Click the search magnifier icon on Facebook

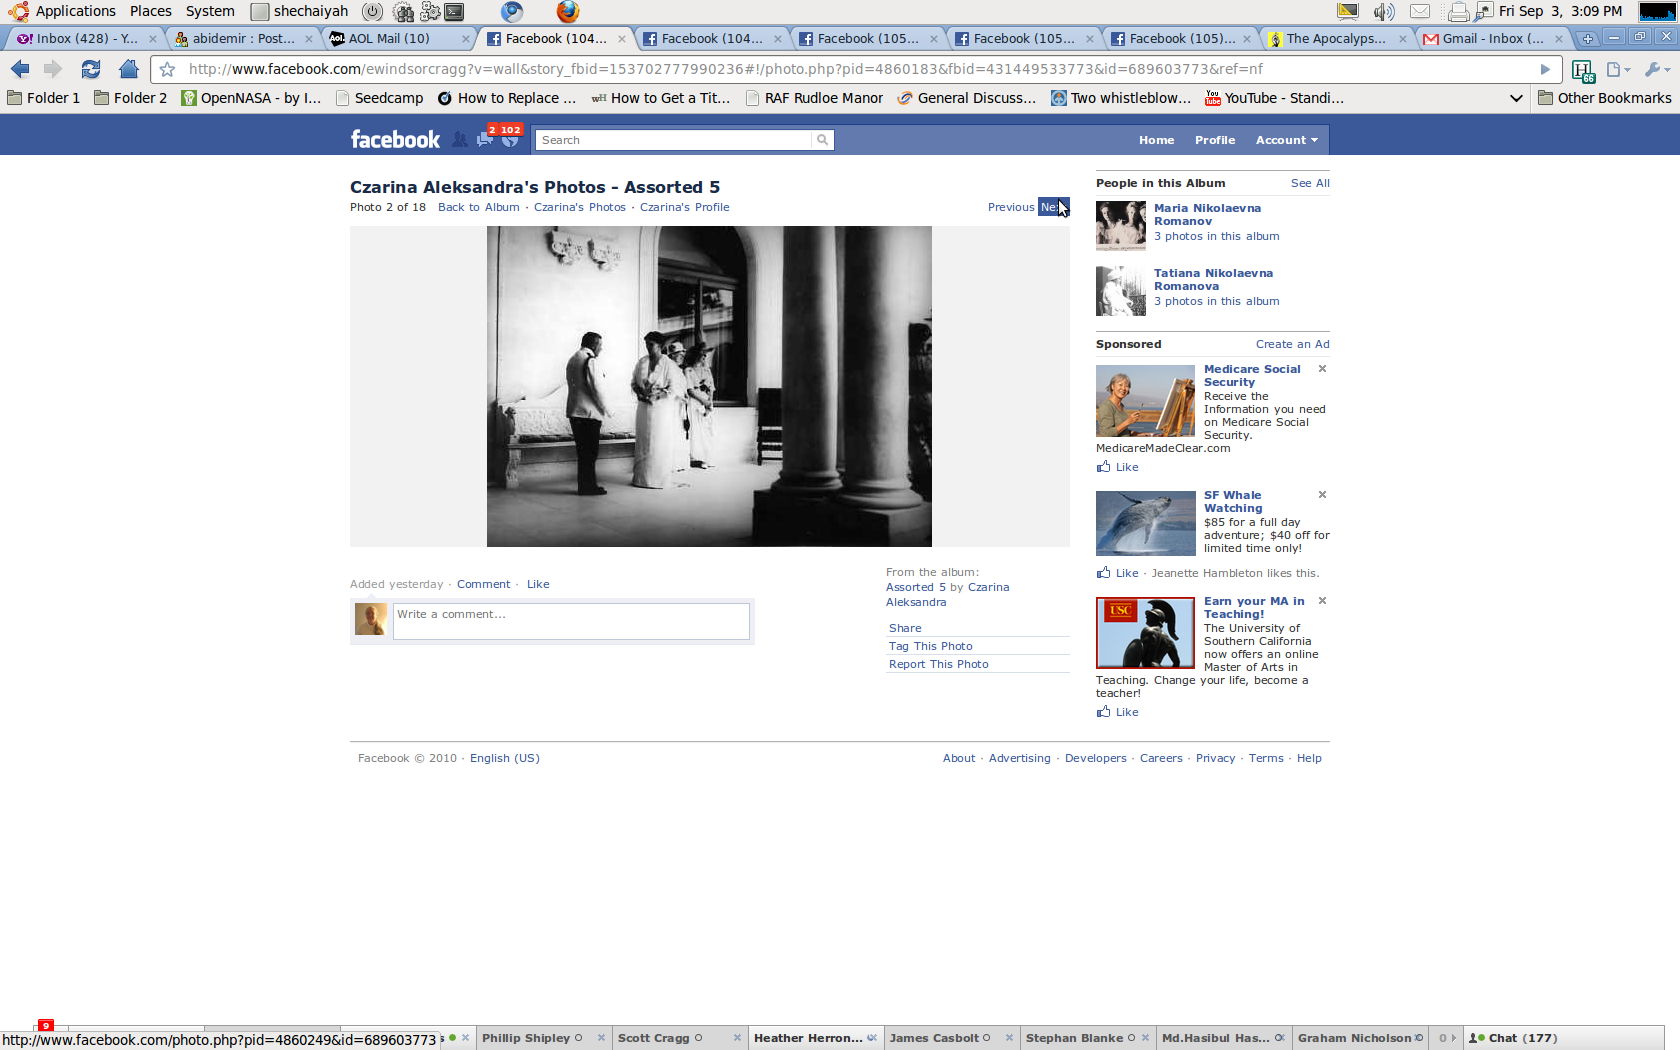coord(822,140)
